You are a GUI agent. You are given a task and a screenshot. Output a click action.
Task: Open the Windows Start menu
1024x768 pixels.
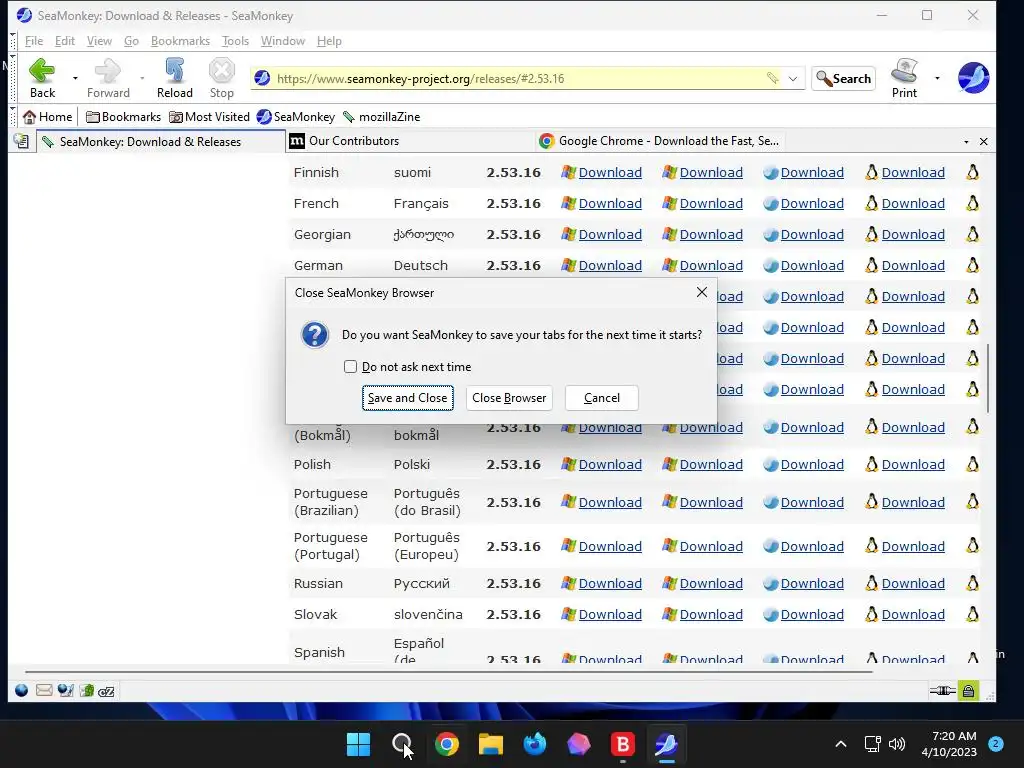pyautogui.click(x=358, y=744)
